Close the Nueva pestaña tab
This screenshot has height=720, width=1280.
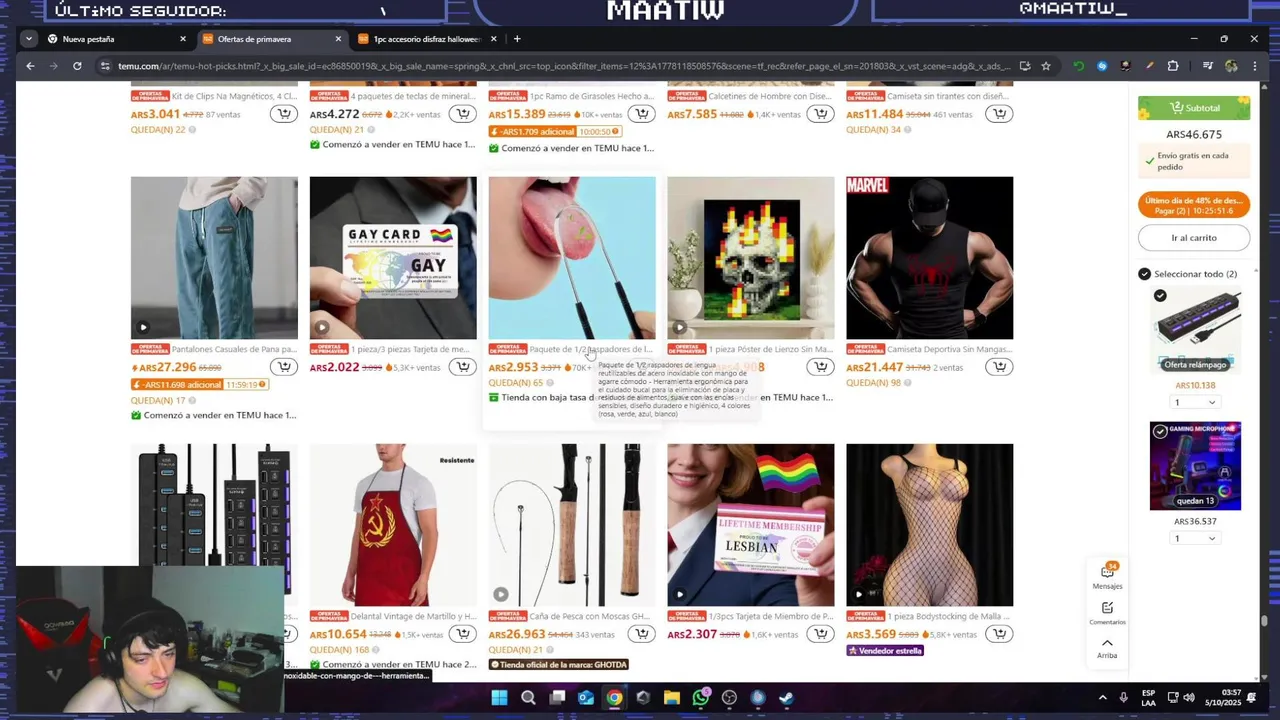click(x=183, y=39)
